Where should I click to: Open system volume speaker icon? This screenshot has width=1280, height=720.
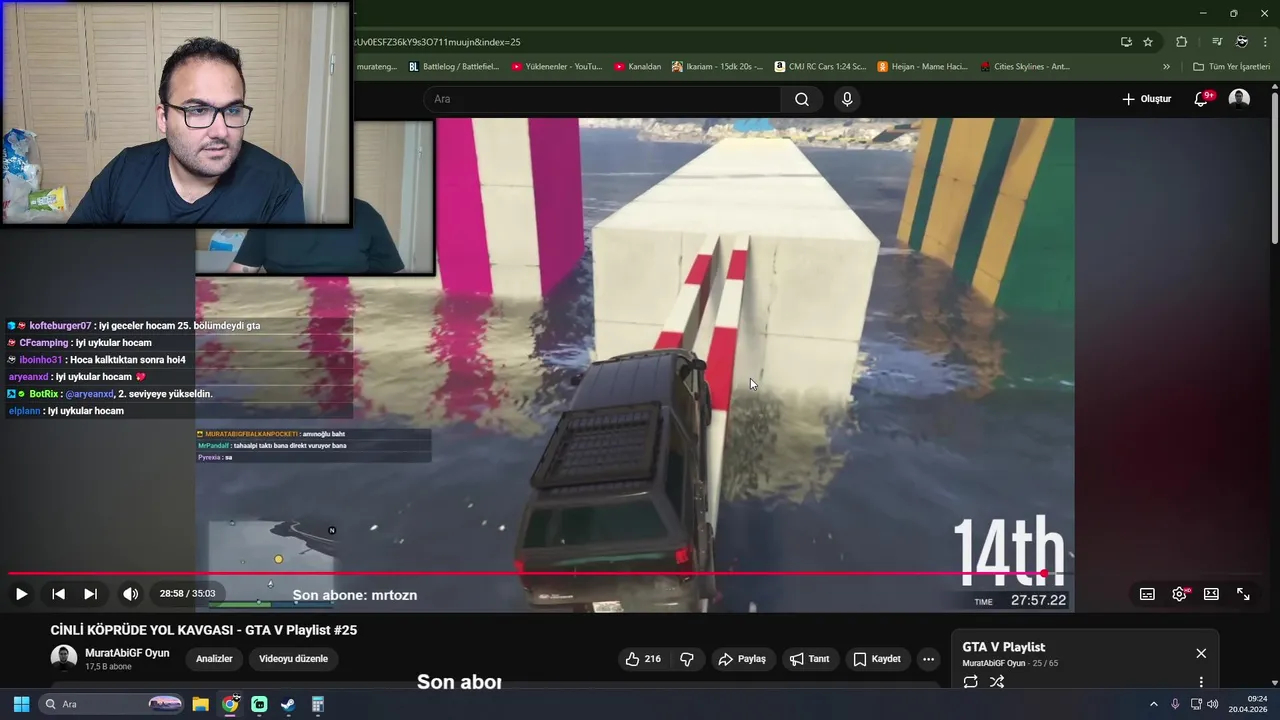(1212, 704)
